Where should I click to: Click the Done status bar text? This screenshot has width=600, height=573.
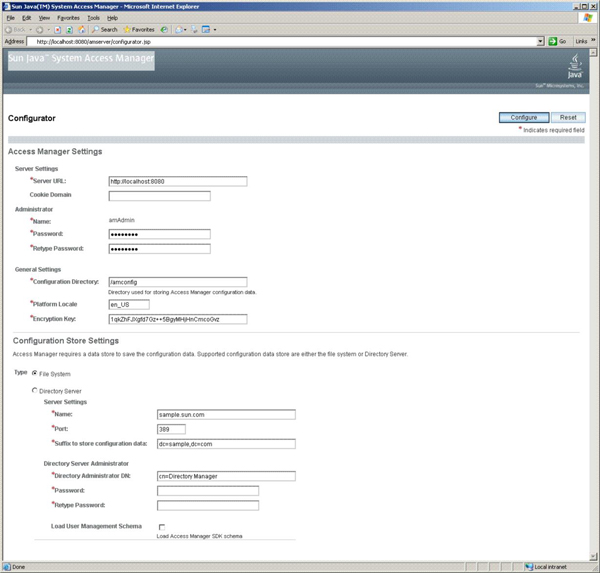tap(18, 567)
